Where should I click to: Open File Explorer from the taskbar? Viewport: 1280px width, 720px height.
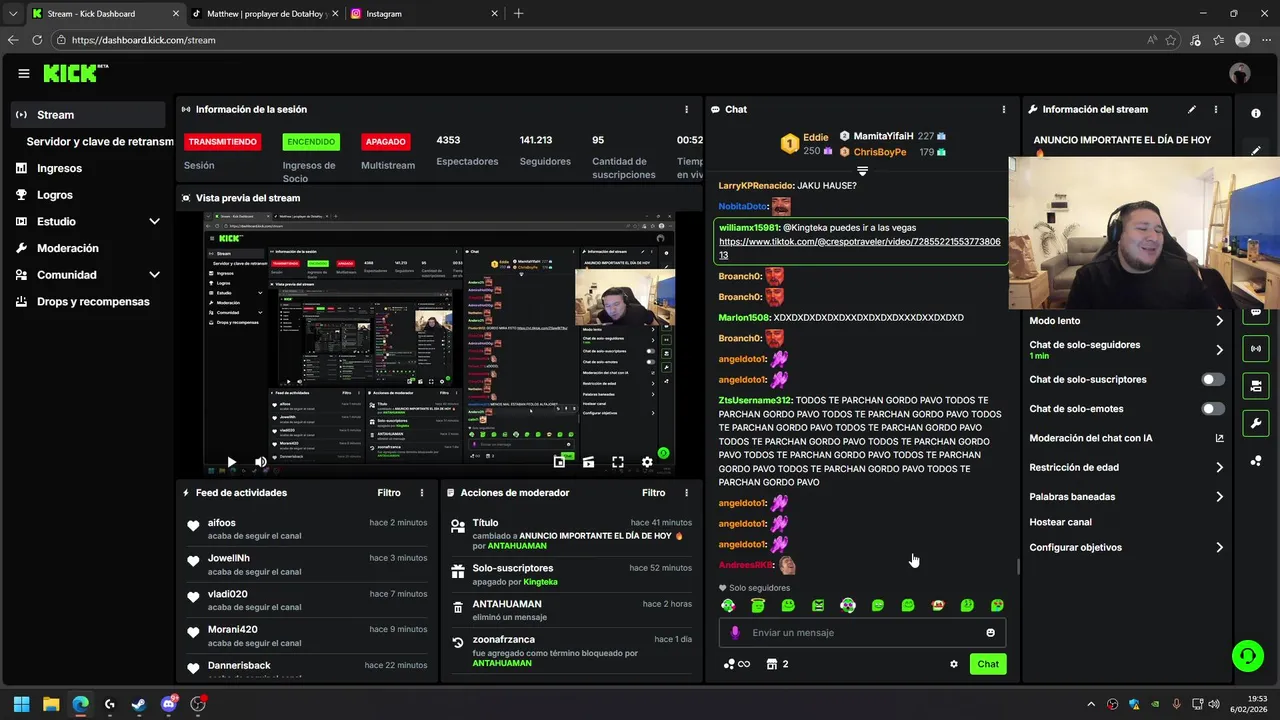coord(51,704)
